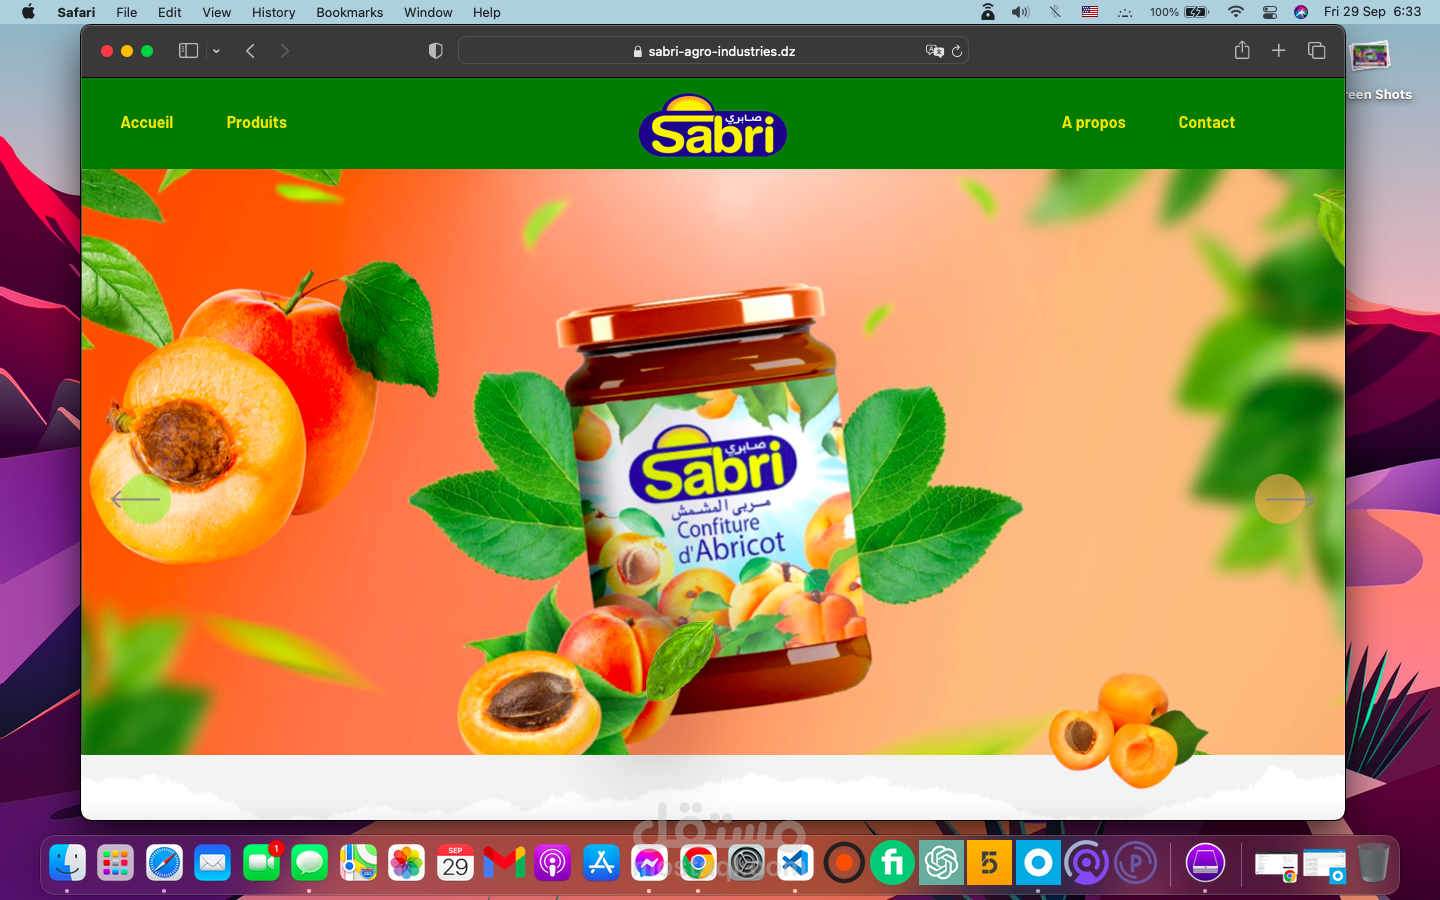Screen dimensions: 1440x900
Task: Click the Bluetooth icon in menu bar
Action: 1055,12
